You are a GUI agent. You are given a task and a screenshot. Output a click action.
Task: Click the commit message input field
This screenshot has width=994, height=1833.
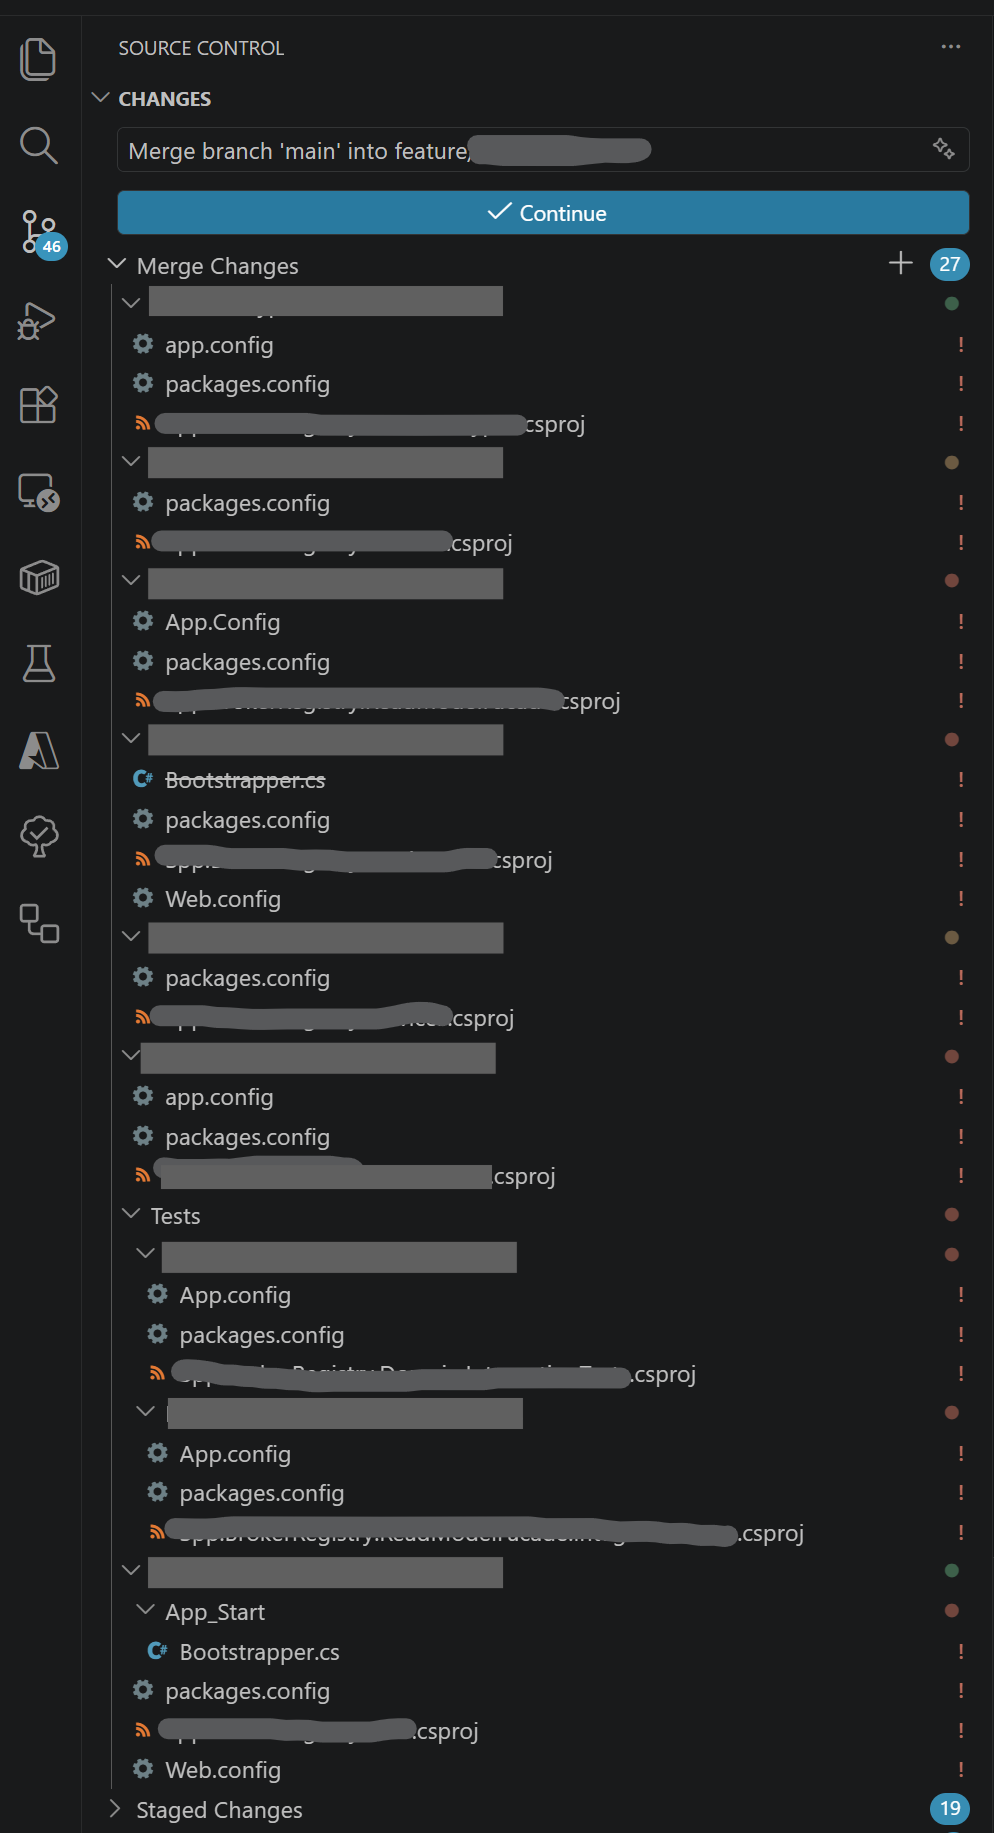pos(520,150)
